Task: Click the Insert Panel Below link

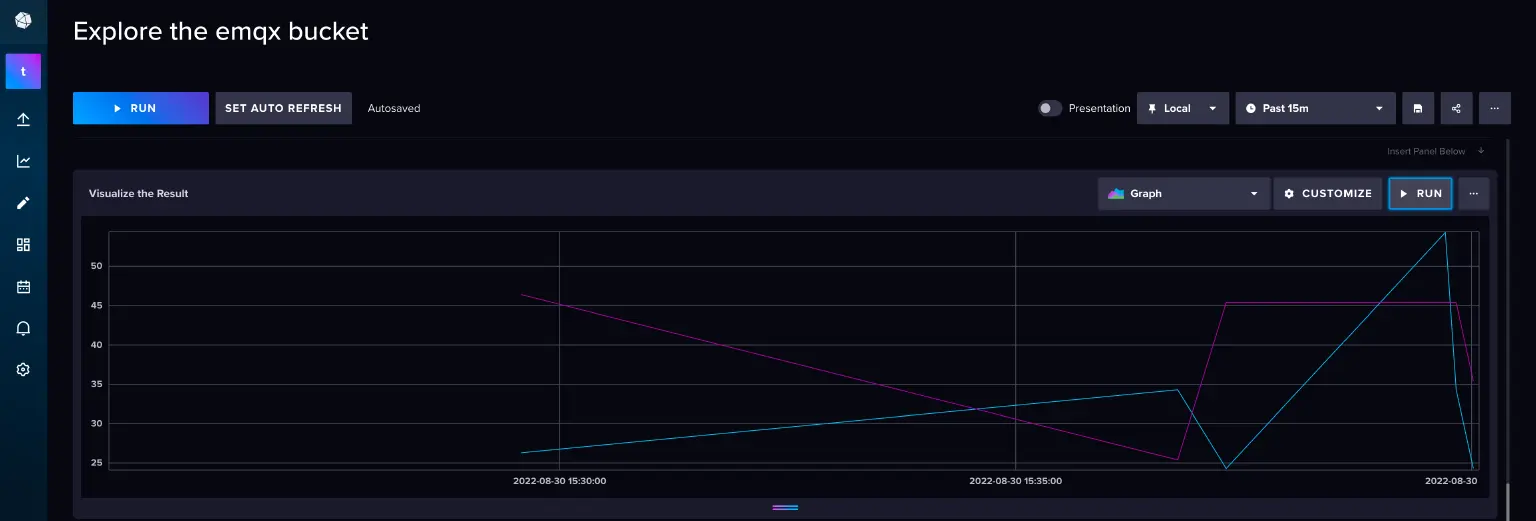Action: [1426, 152]
